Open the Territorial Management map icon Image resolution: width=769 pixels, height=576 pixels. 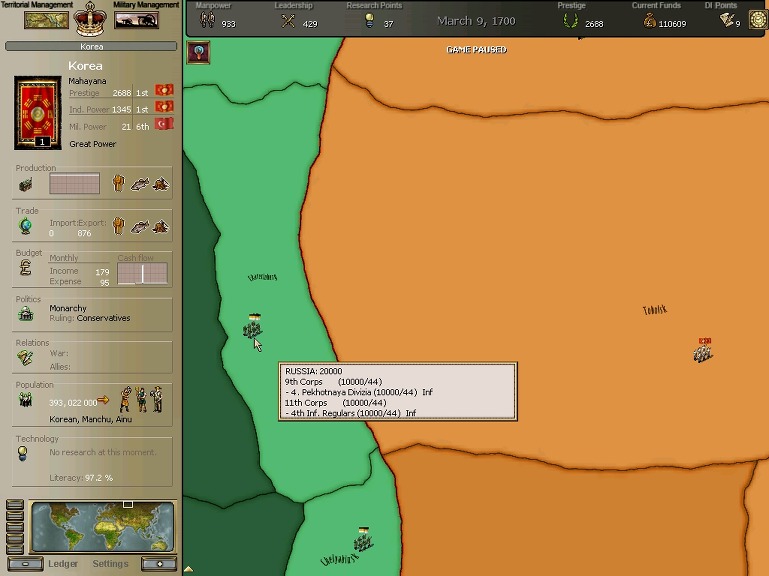(46, 20)
